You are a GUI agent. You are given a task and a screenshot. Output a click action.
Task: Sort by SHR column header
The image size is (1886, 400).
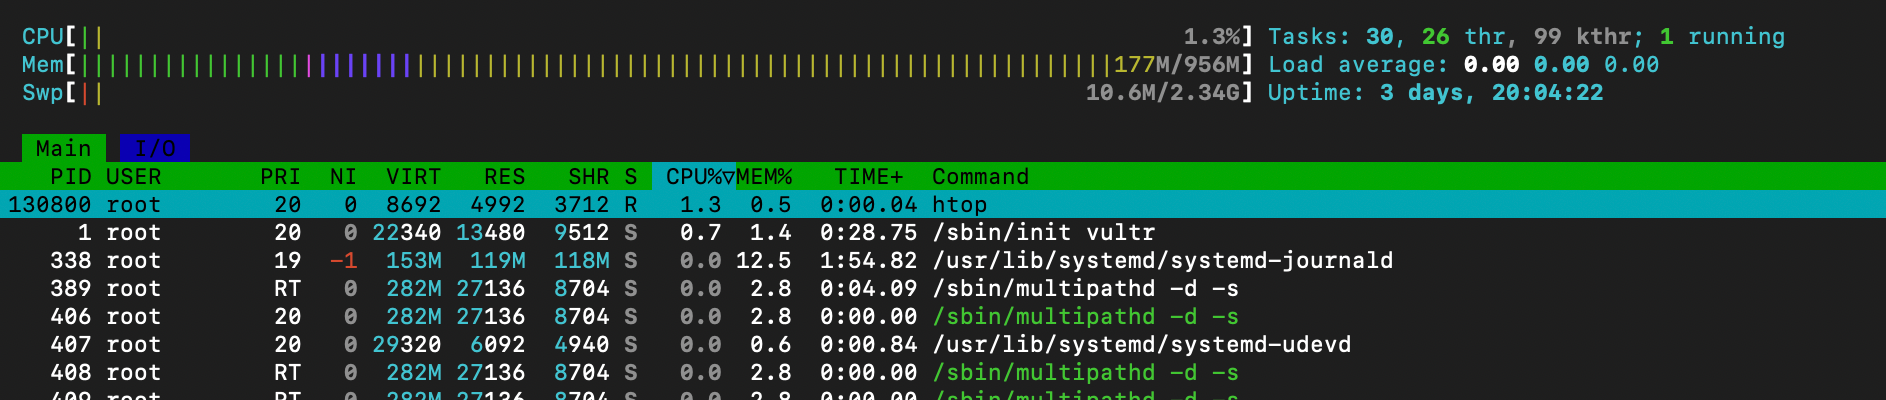588,176
